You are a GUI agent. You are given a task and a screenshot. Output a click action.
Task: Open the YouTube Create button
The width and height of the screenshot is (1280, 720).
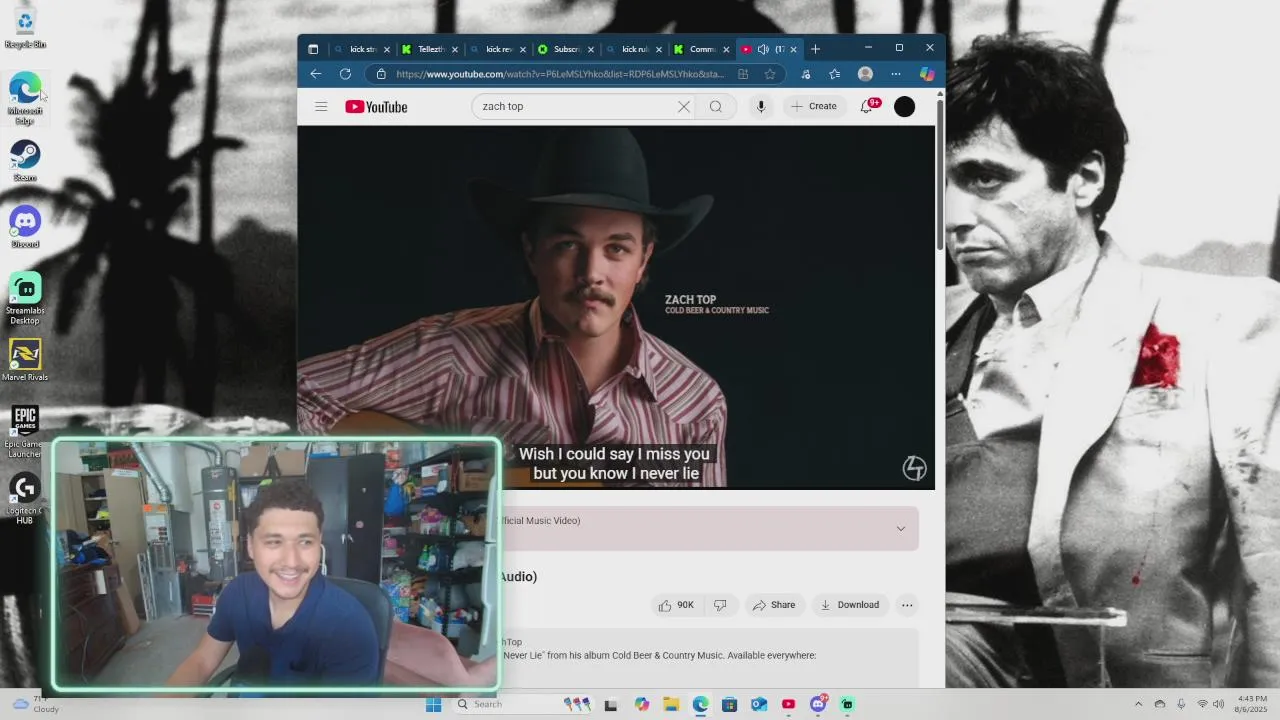click(x=814, y=106)
